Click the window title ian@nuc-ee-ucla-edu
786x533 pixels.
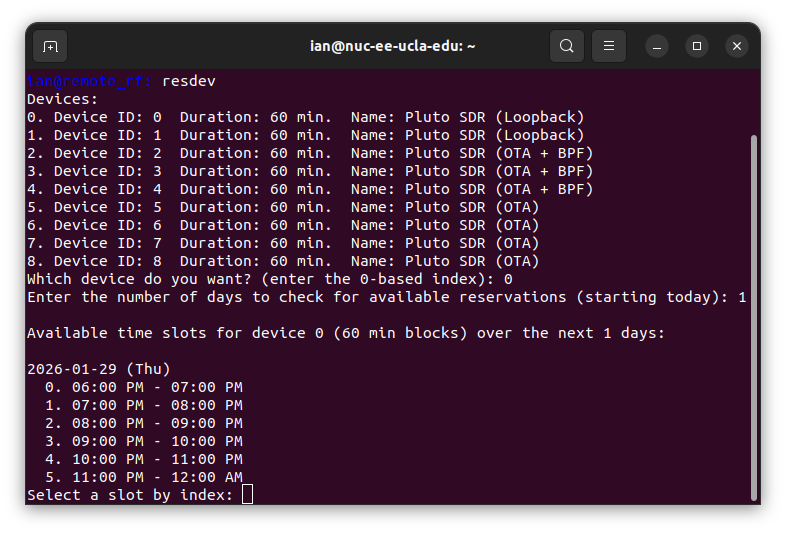393,46
